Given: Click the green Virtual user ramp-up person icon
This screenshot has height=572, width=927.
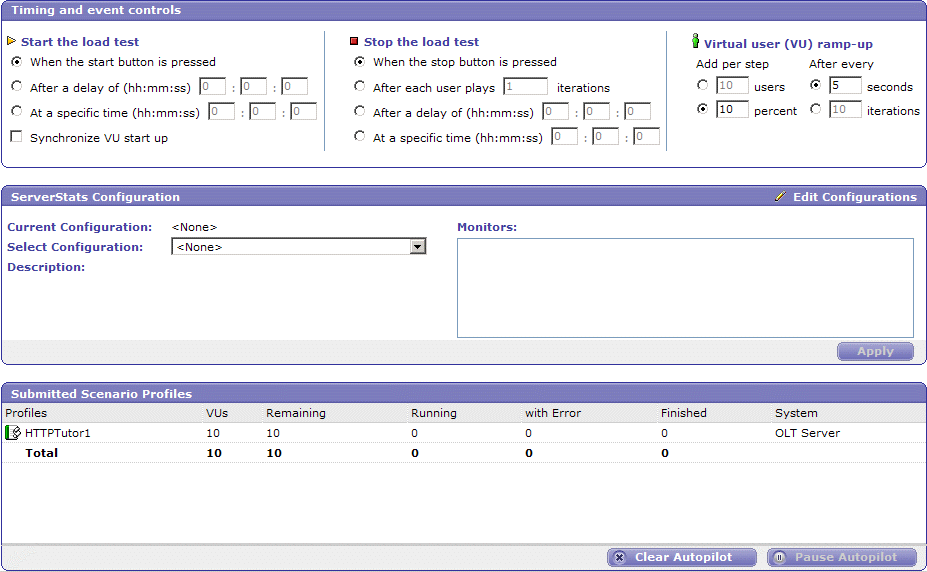Looking at the screenshot, I should tap(695, 41).
